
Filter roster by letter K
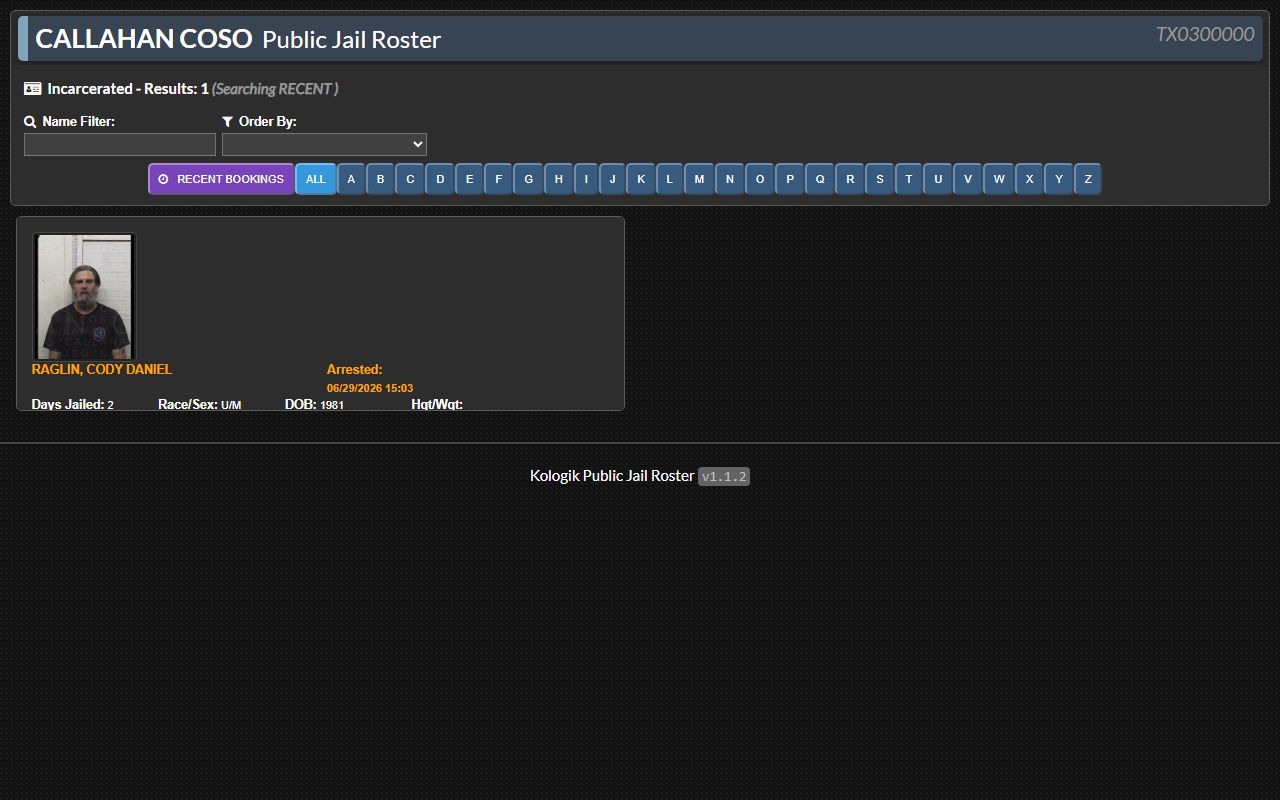tap(641, 179)
